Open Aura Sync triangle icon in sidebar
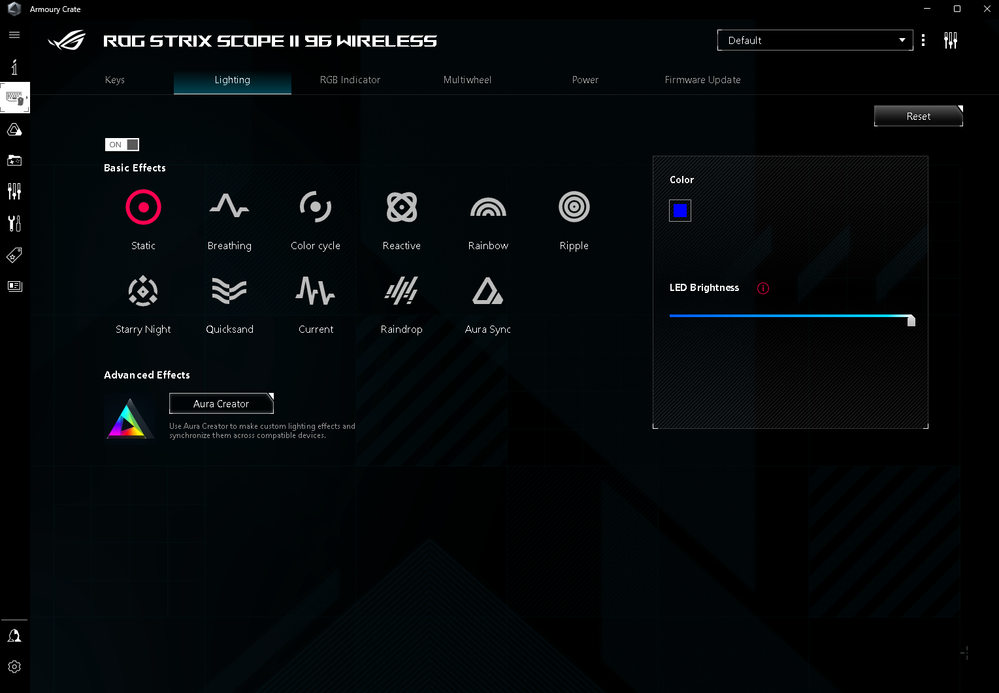 14,130
